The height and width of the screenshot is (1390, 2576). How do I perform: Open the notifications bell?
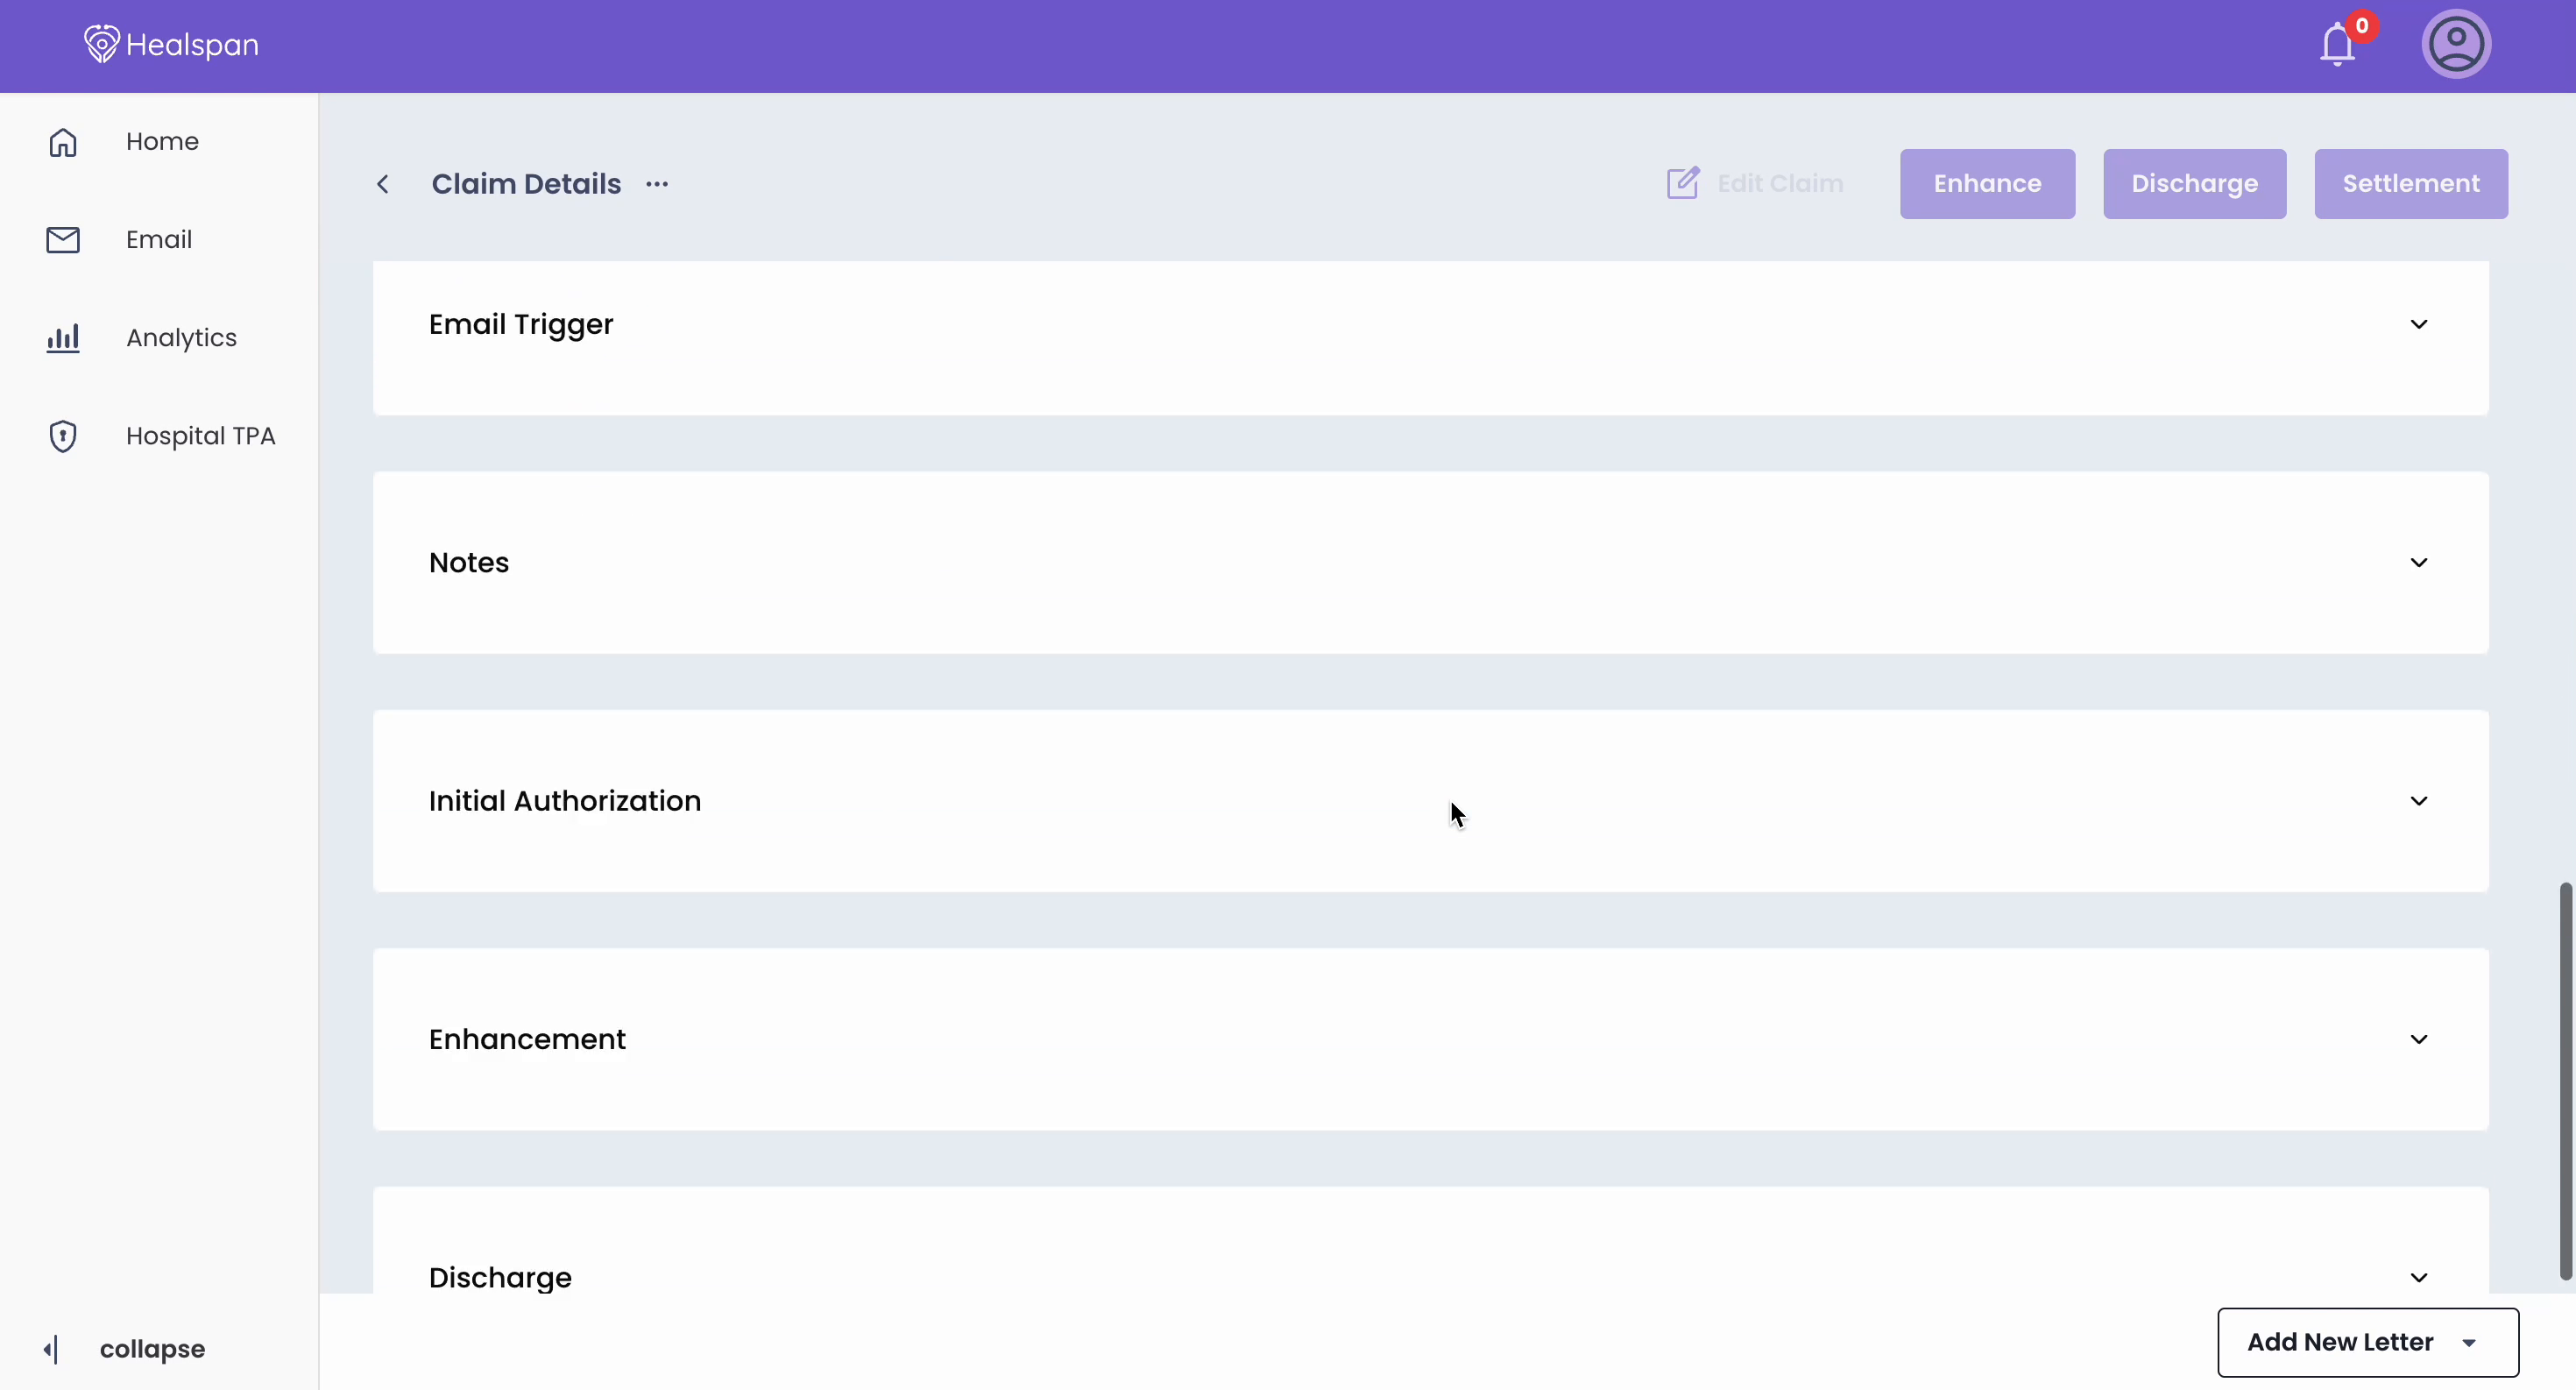pyautogui.click(x=2338, y=44)
